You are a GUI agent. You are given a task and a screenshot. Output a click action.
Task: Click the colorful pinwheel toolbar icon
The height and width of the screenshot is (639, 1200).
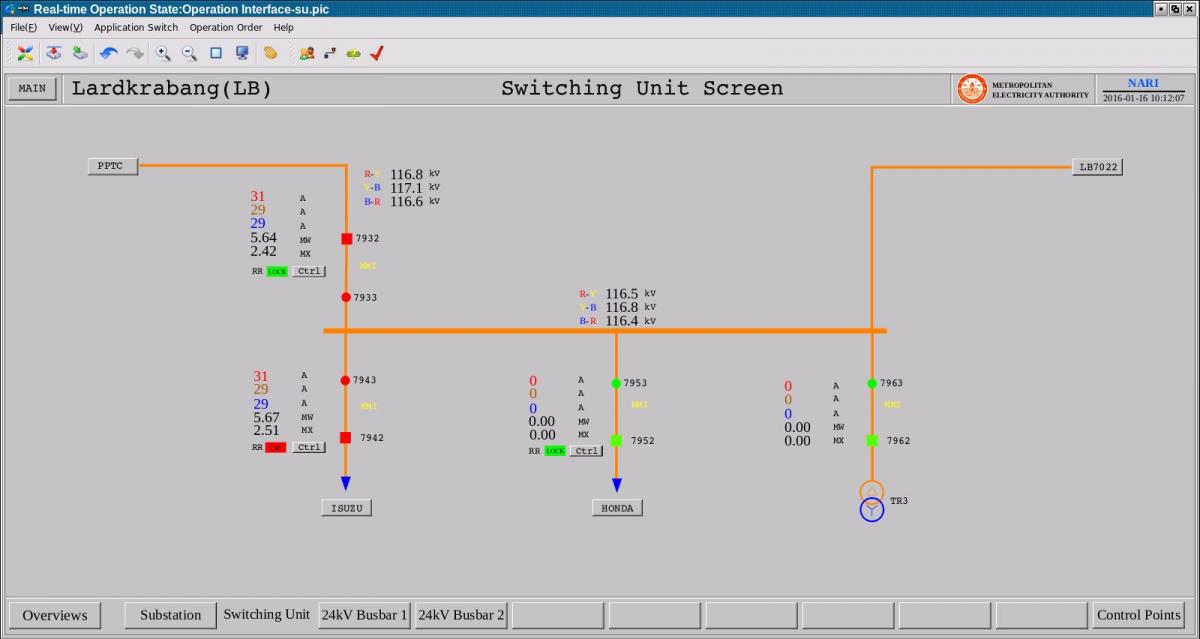[25, 53]
